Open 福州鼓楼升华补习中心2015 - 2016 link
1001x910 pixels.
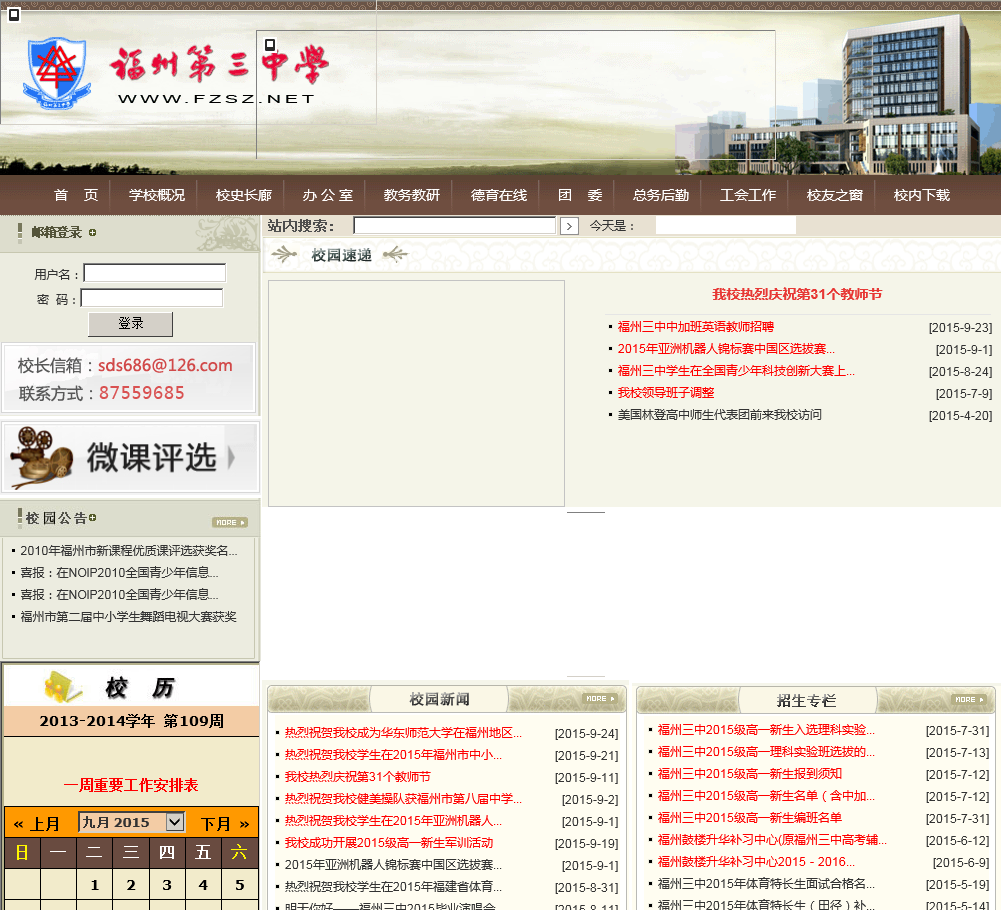point(756,862)
